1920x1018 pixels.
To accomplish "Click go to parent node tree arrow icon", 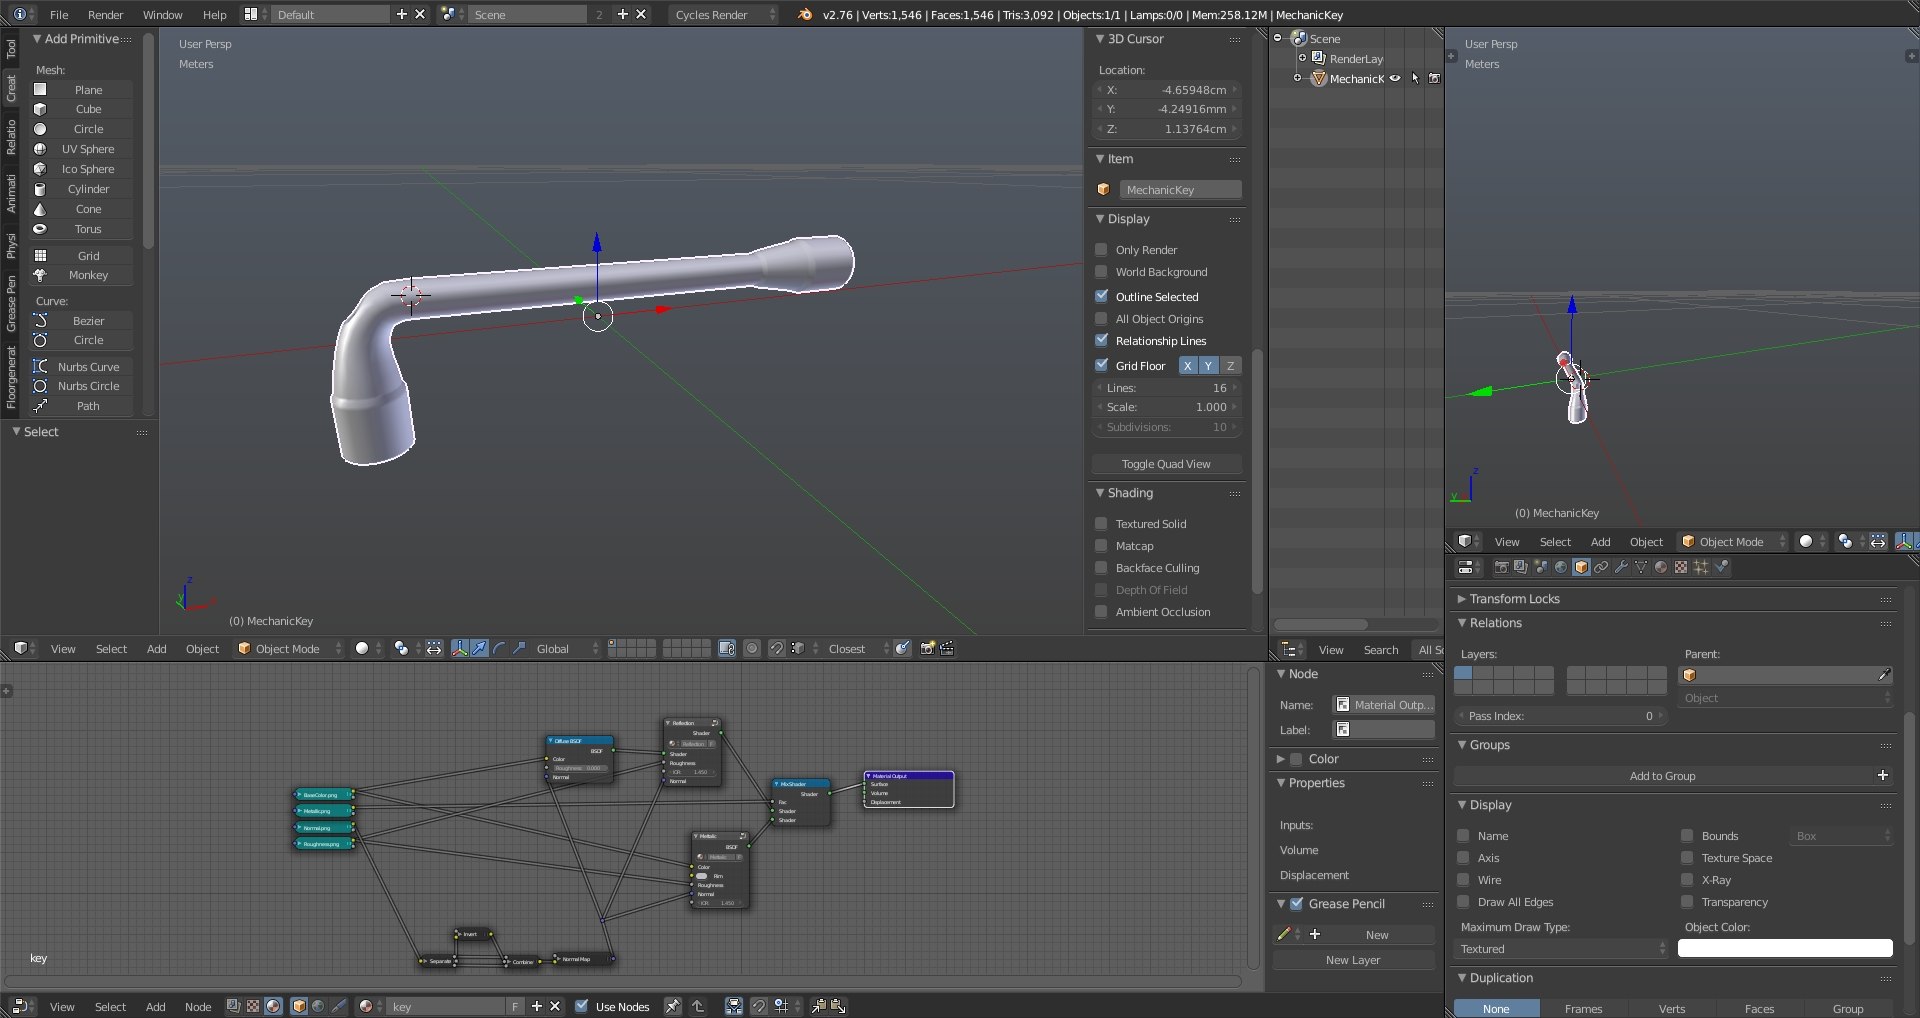I will [698, 1007].
